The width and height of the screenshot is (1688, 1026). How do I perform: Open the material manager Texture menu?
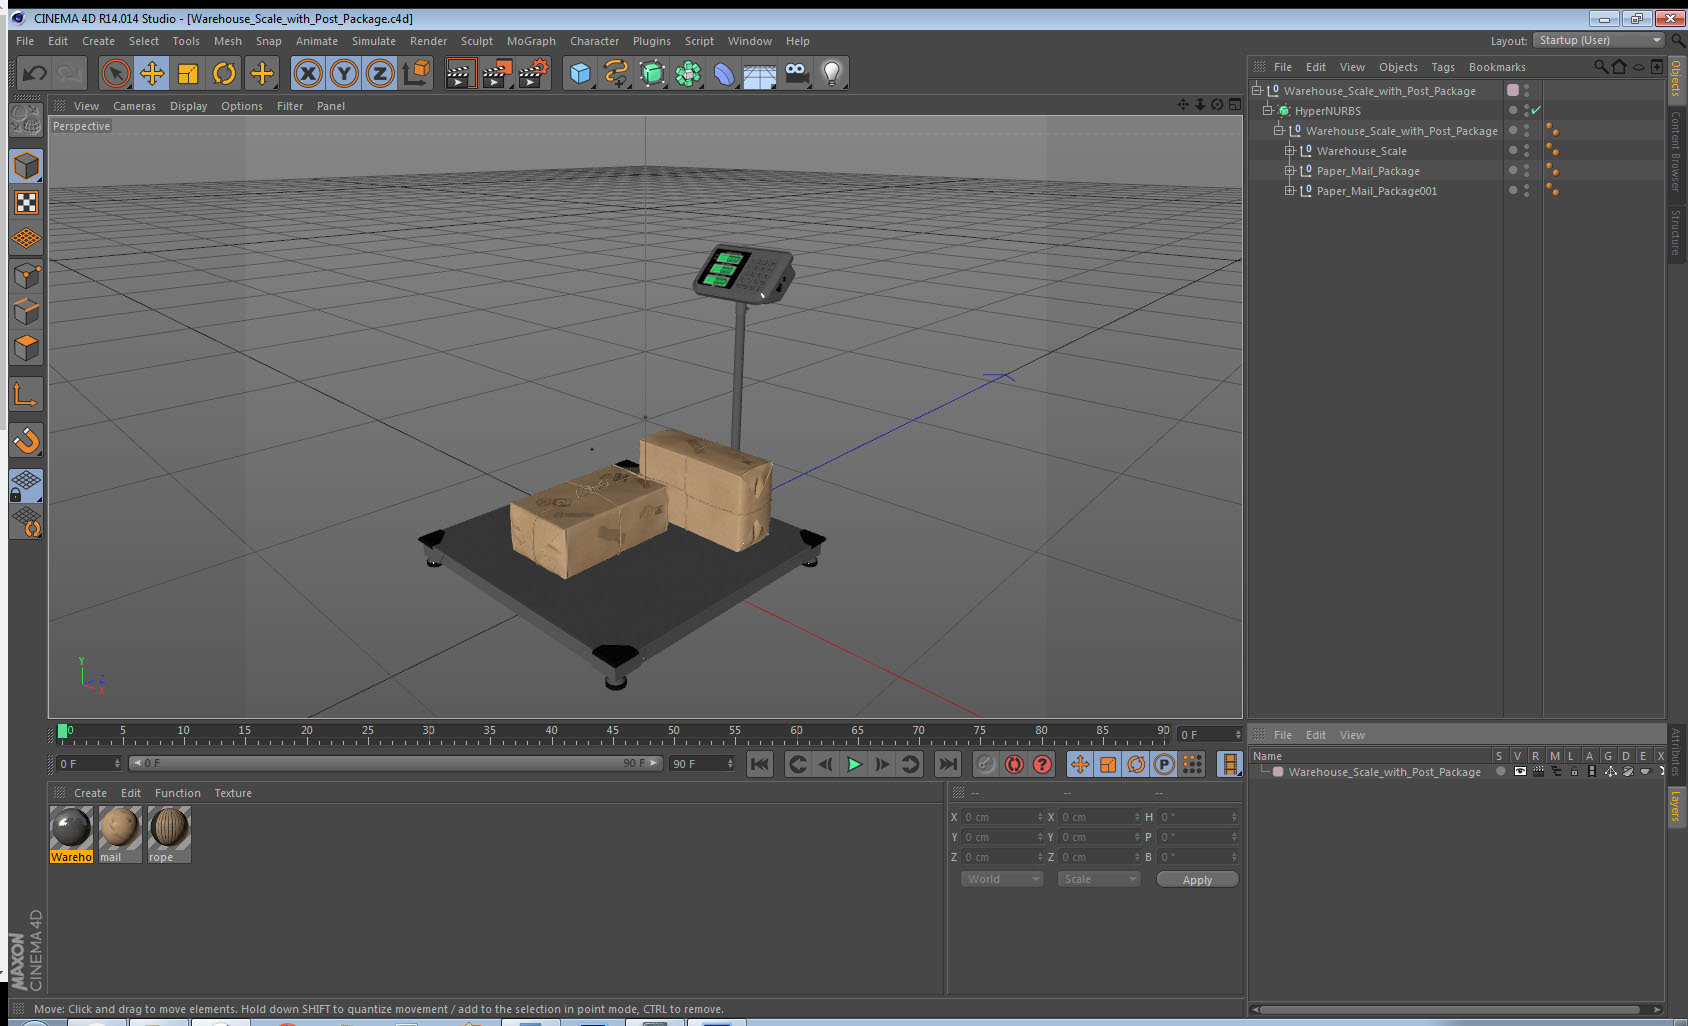[233, 793]
